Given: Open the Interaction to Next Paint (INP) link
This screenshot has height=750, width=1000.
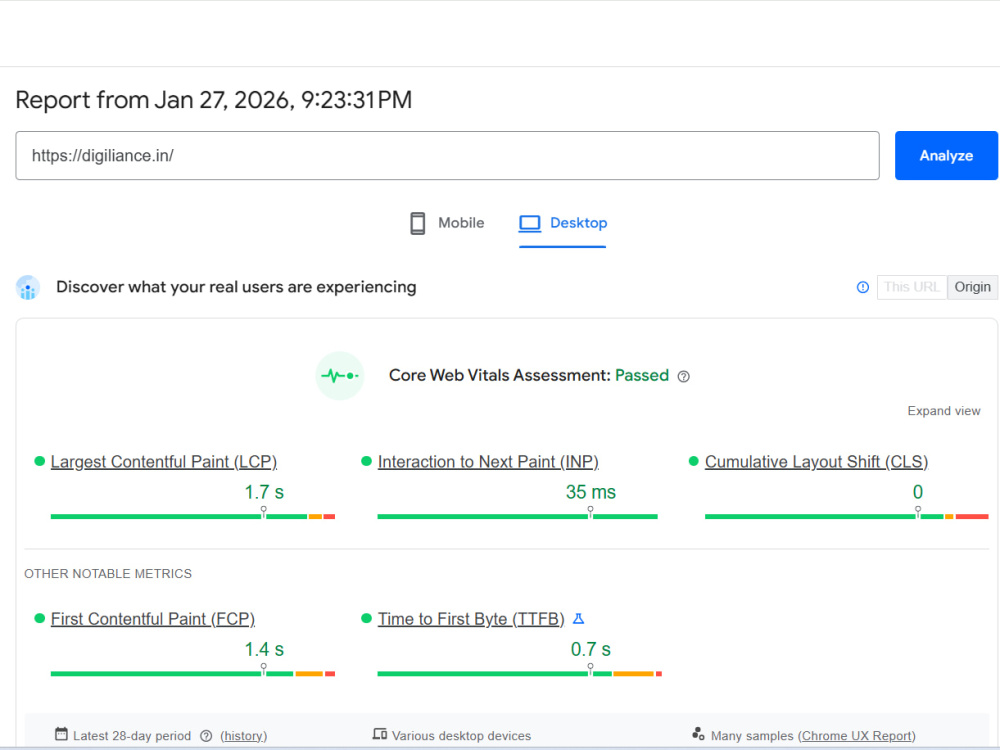Looking at the screenshot, I should 488,462.
